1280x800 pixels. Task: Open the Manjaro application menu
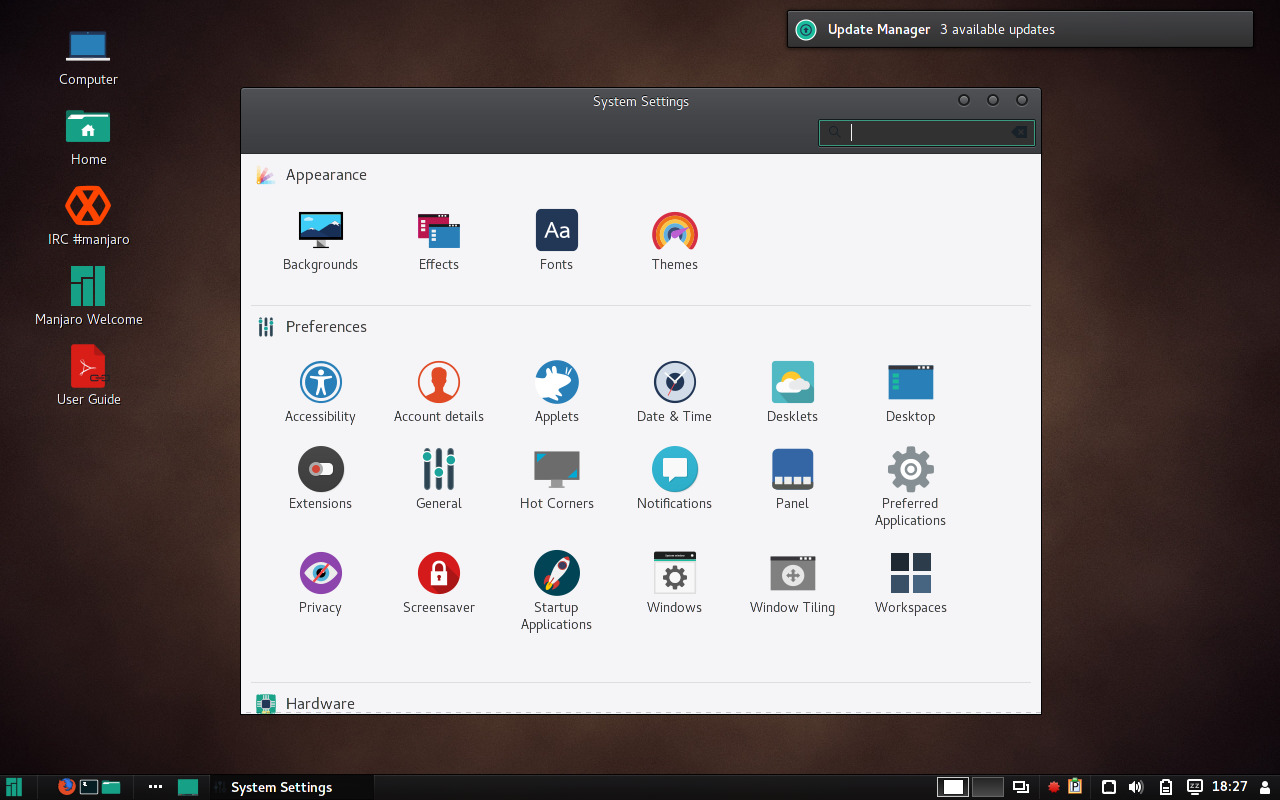[x=13, y=787]
